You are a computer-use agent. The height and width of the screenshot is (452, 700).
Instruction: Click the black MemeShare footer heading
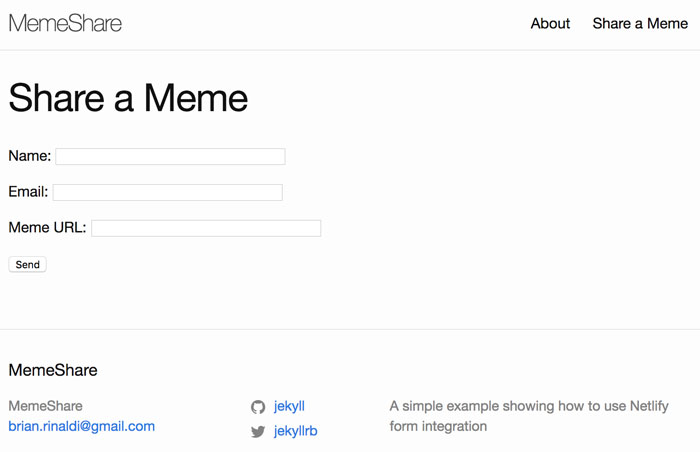pos(53,370)
